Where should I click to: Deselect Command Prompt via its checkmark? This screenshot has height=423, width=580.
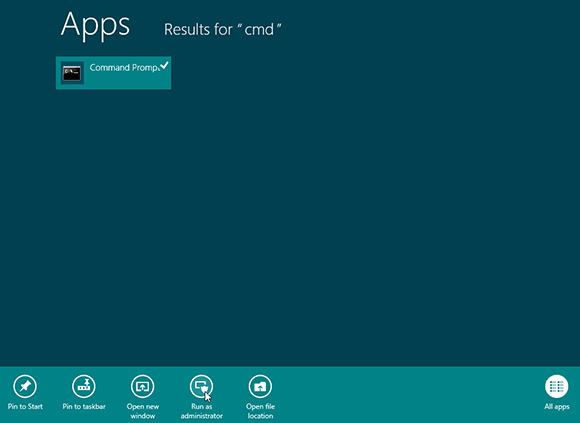tap(165, 66)
